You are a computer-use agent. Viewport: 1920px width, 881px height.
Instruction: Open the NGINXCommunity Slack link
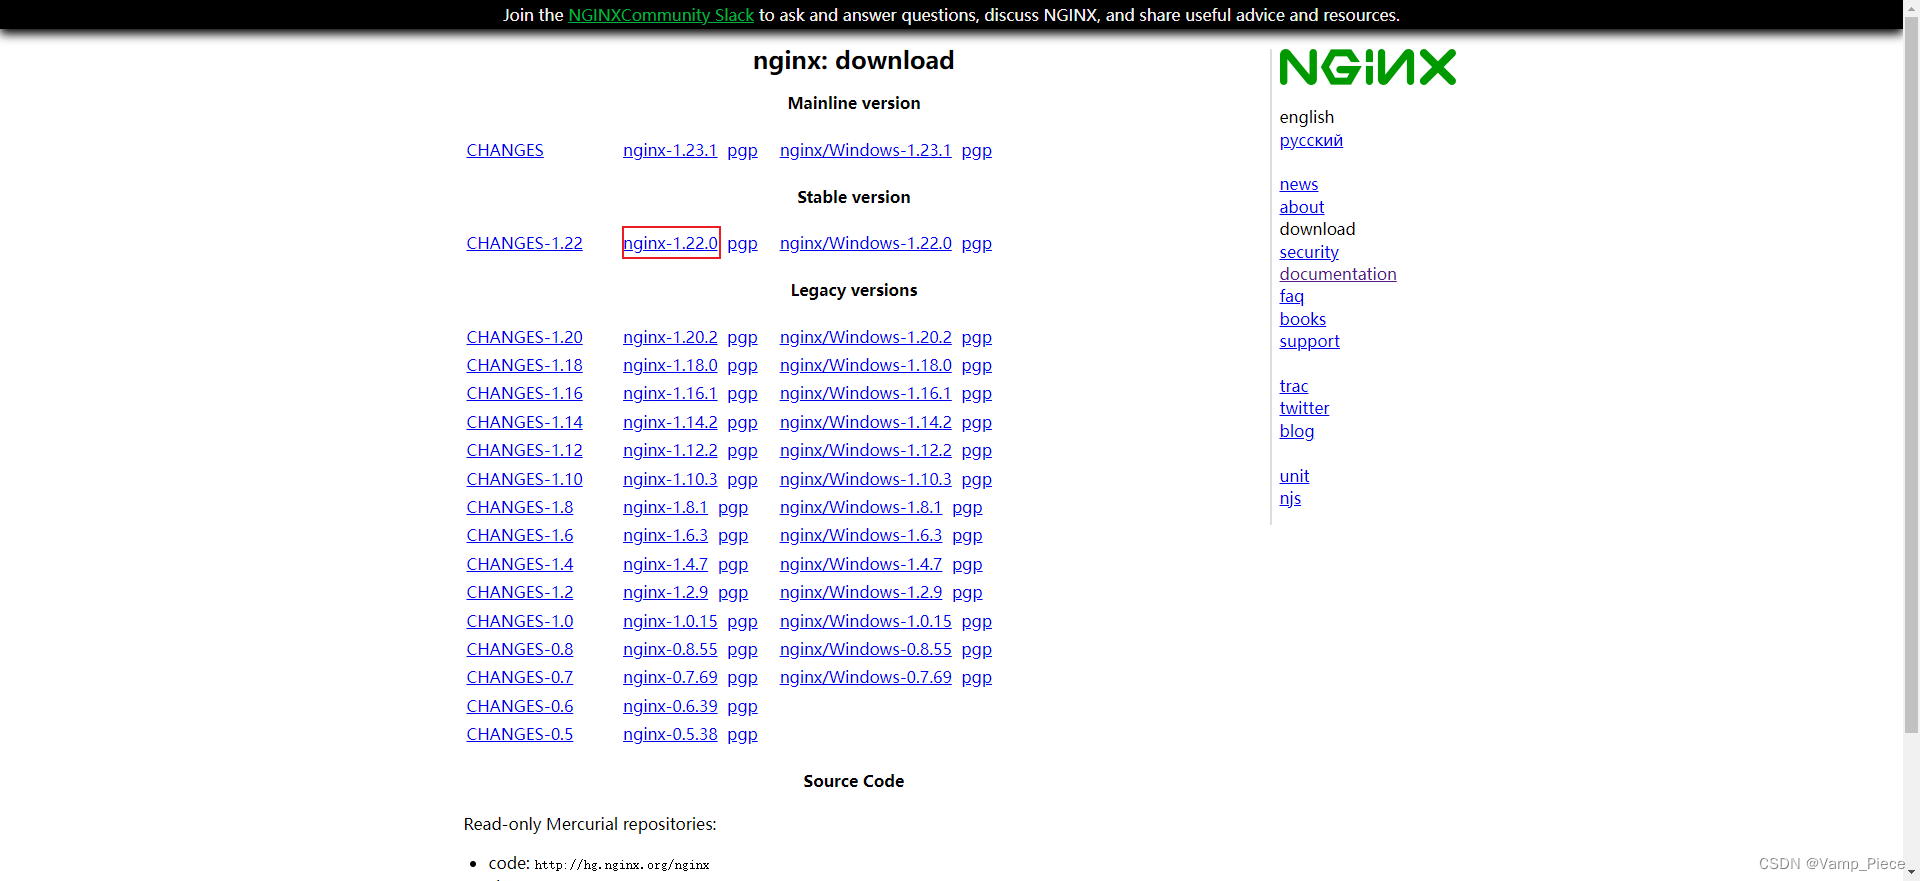pos(661,15)
